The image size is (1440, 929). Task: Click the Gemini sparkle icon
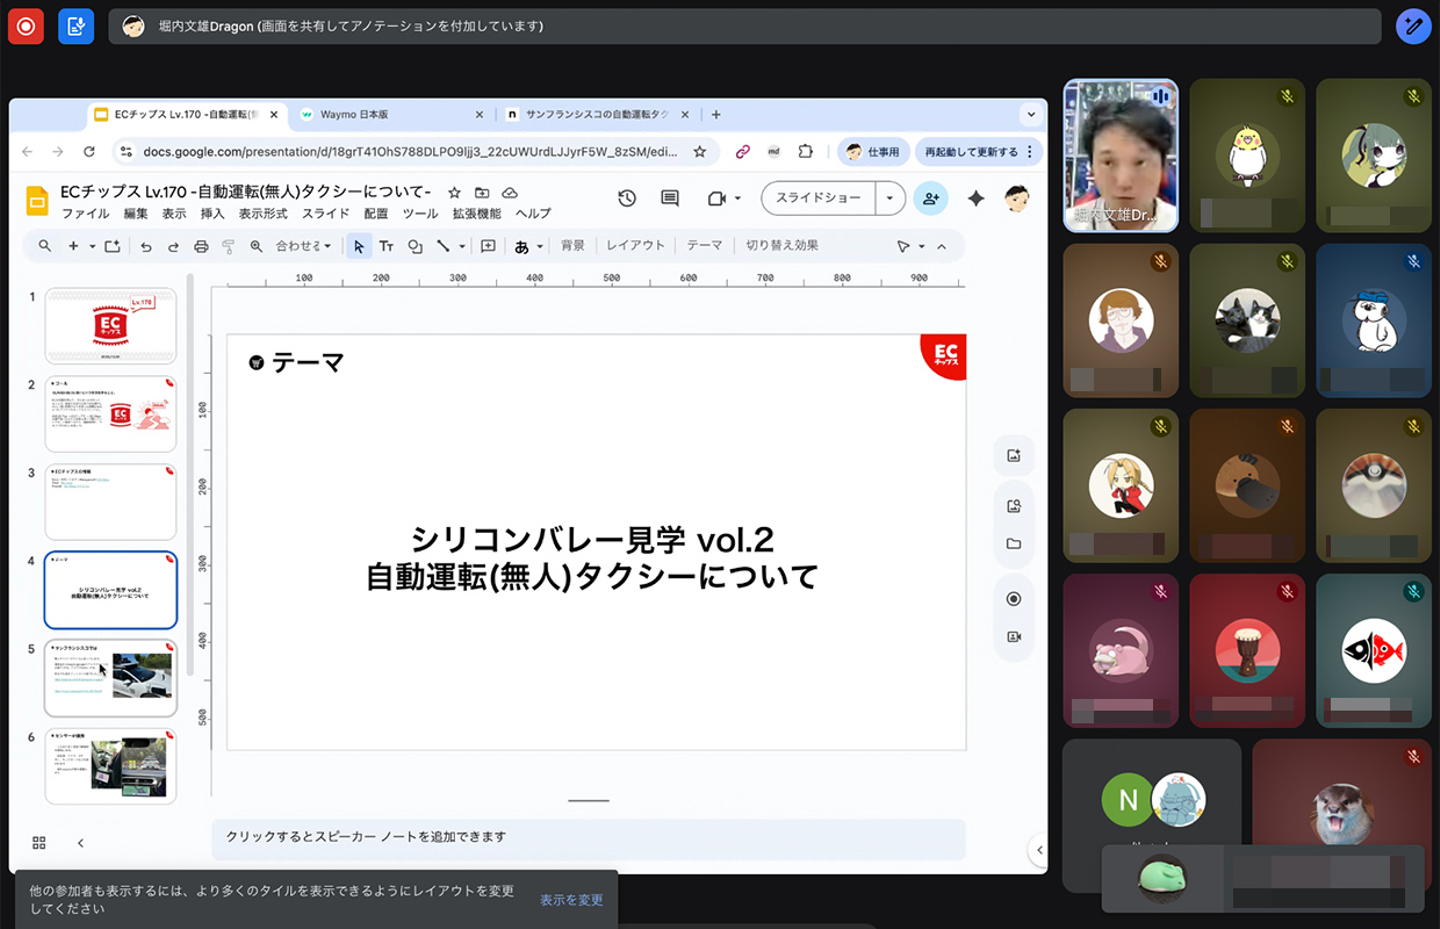coord(976,198)
